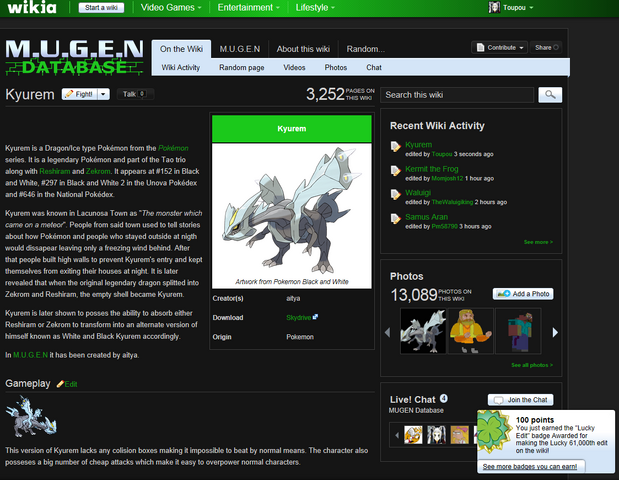Click the Add a Photo button

[523, 294]
